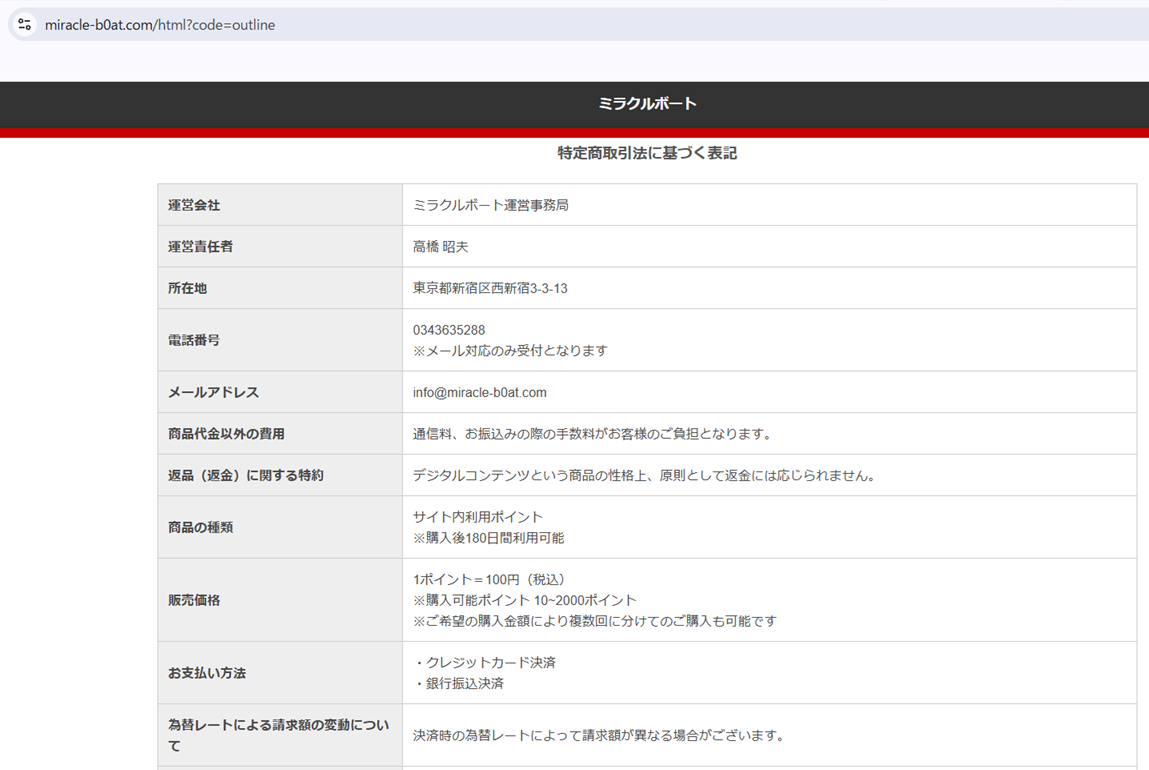Click the 商品代金以外の費用 row label

tap(226, 434)
